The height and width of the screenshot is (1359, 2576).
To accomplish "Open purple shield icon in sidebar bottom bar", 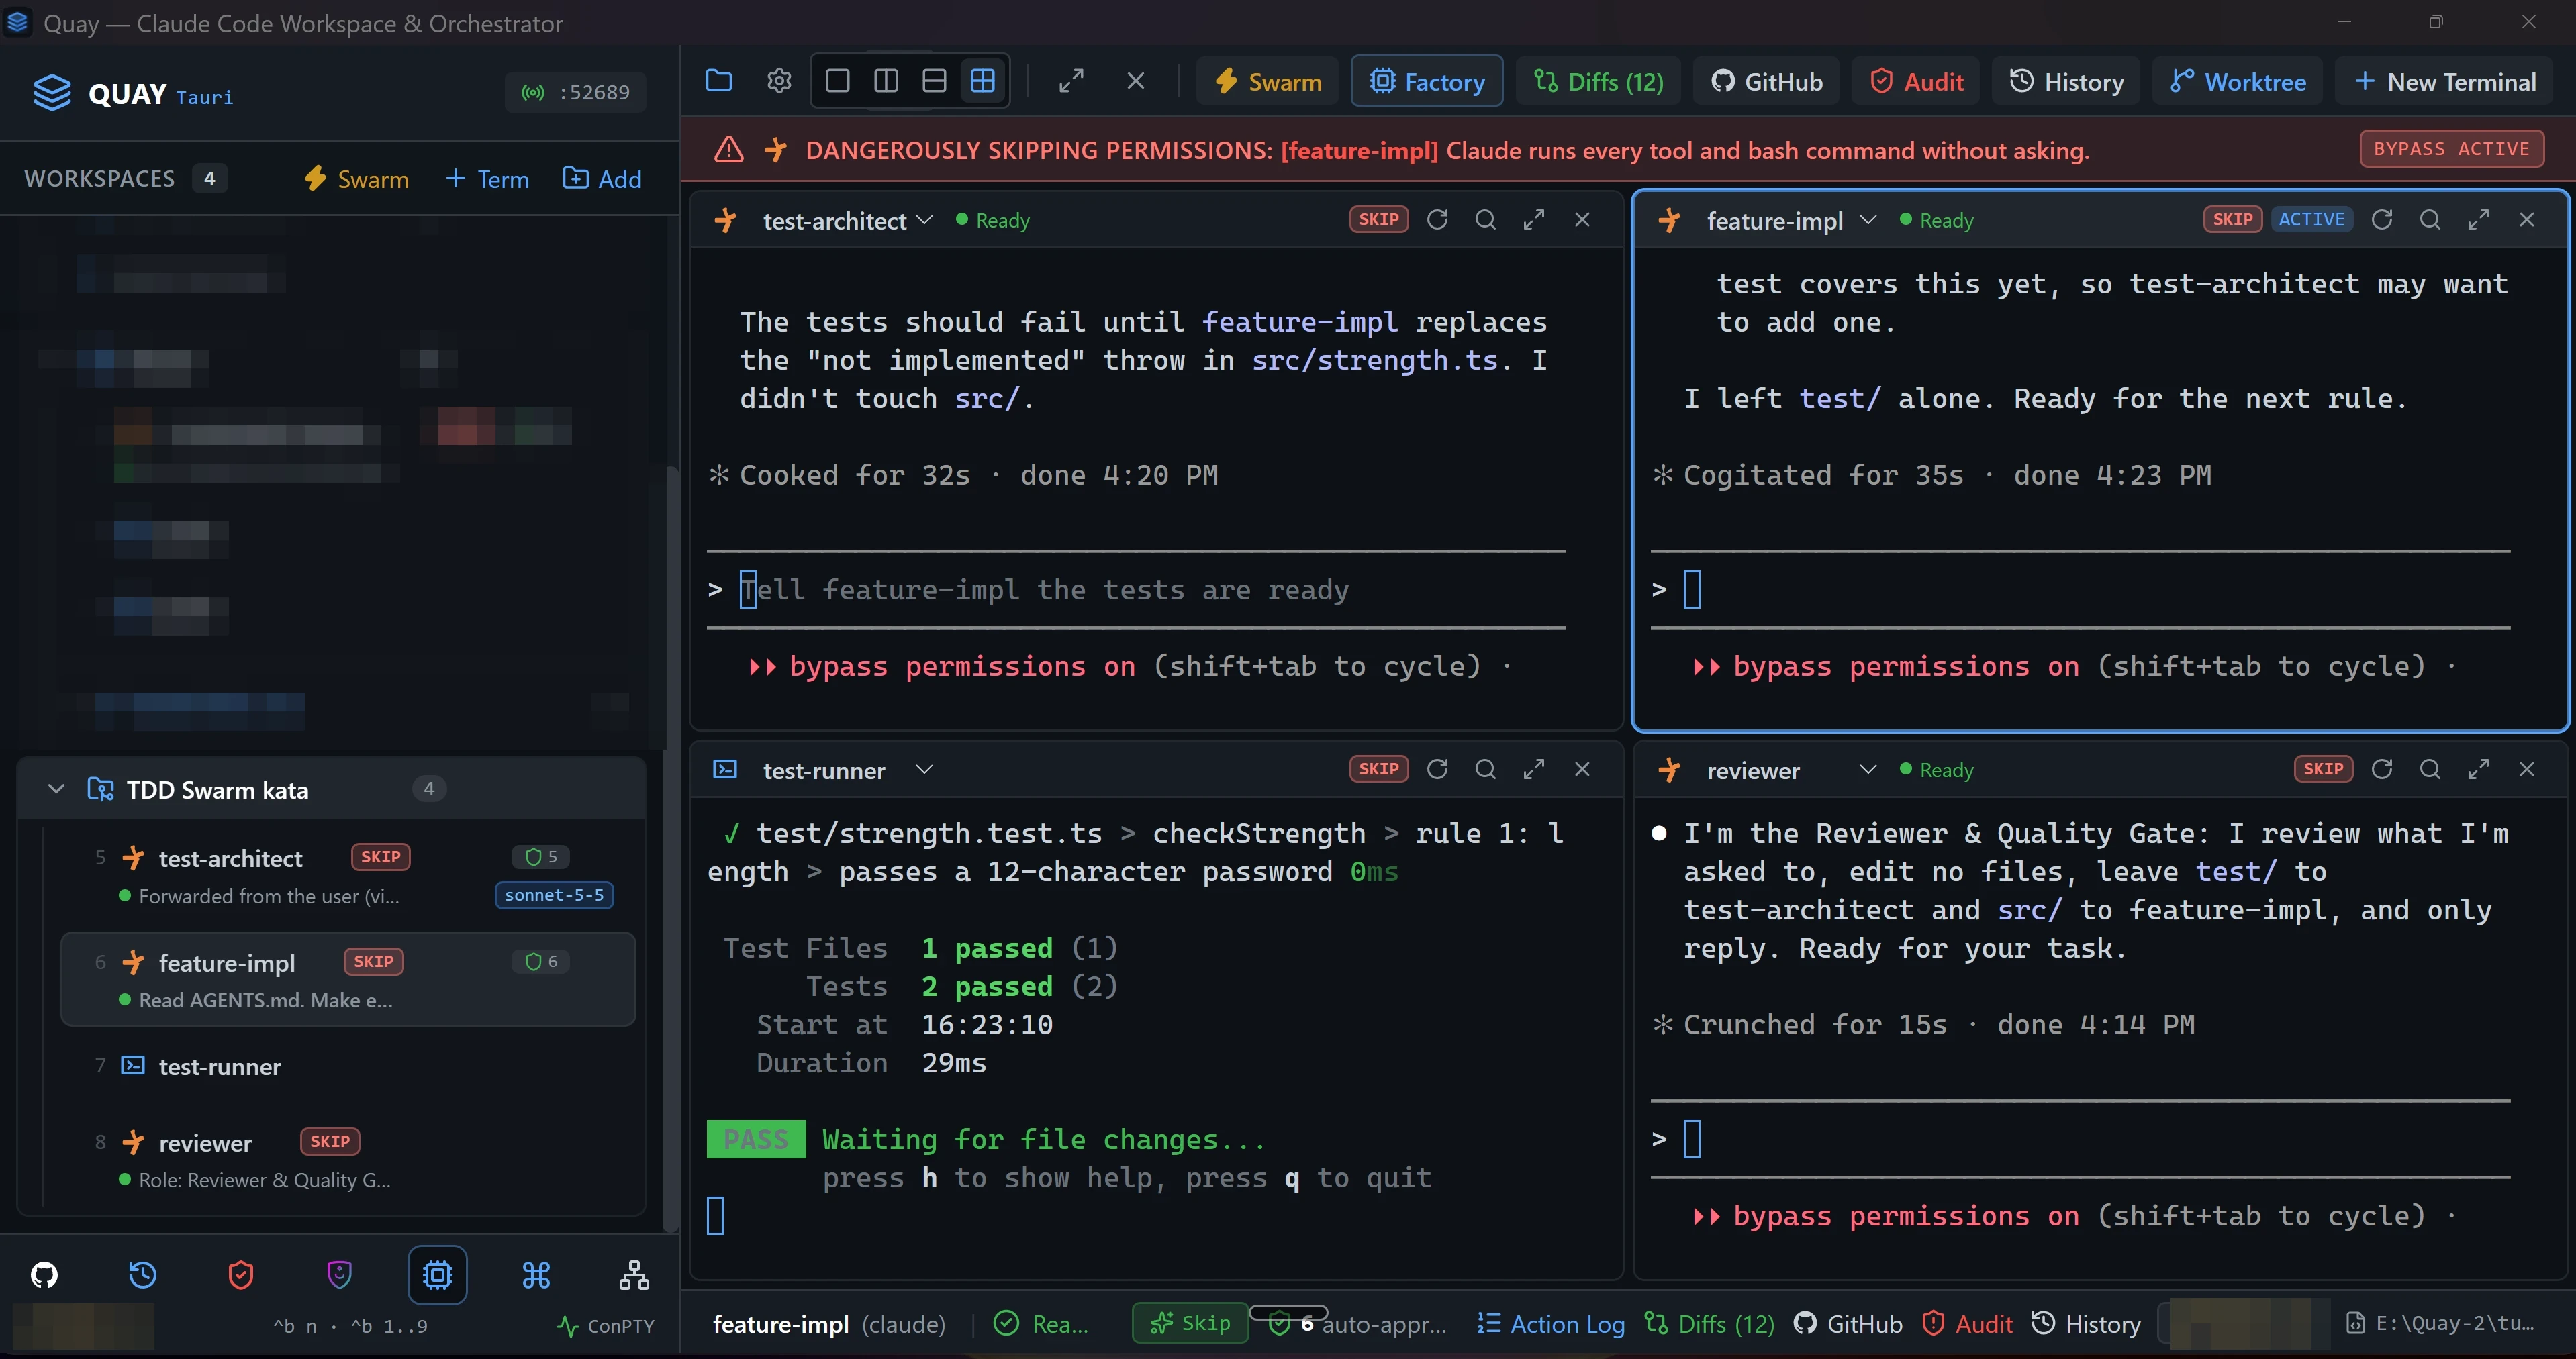I will 340,1275.
